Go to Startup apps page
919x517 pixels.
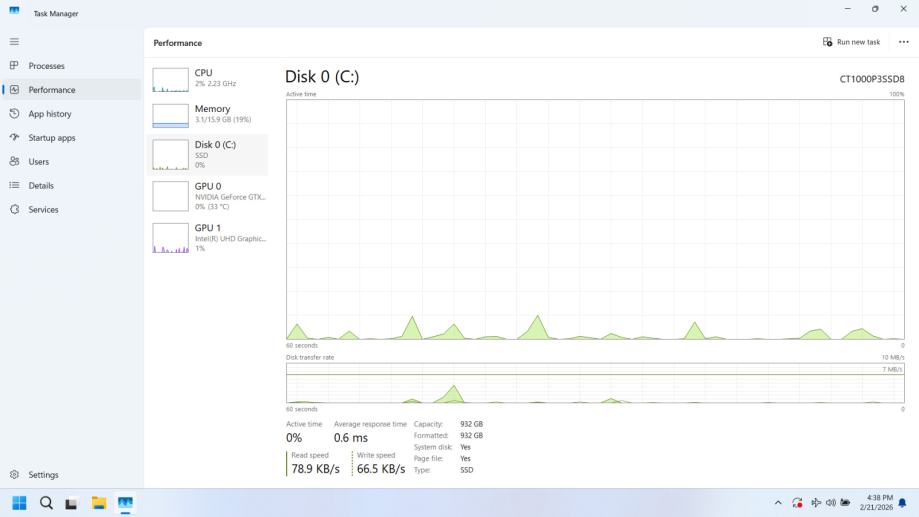click(52, 138)
